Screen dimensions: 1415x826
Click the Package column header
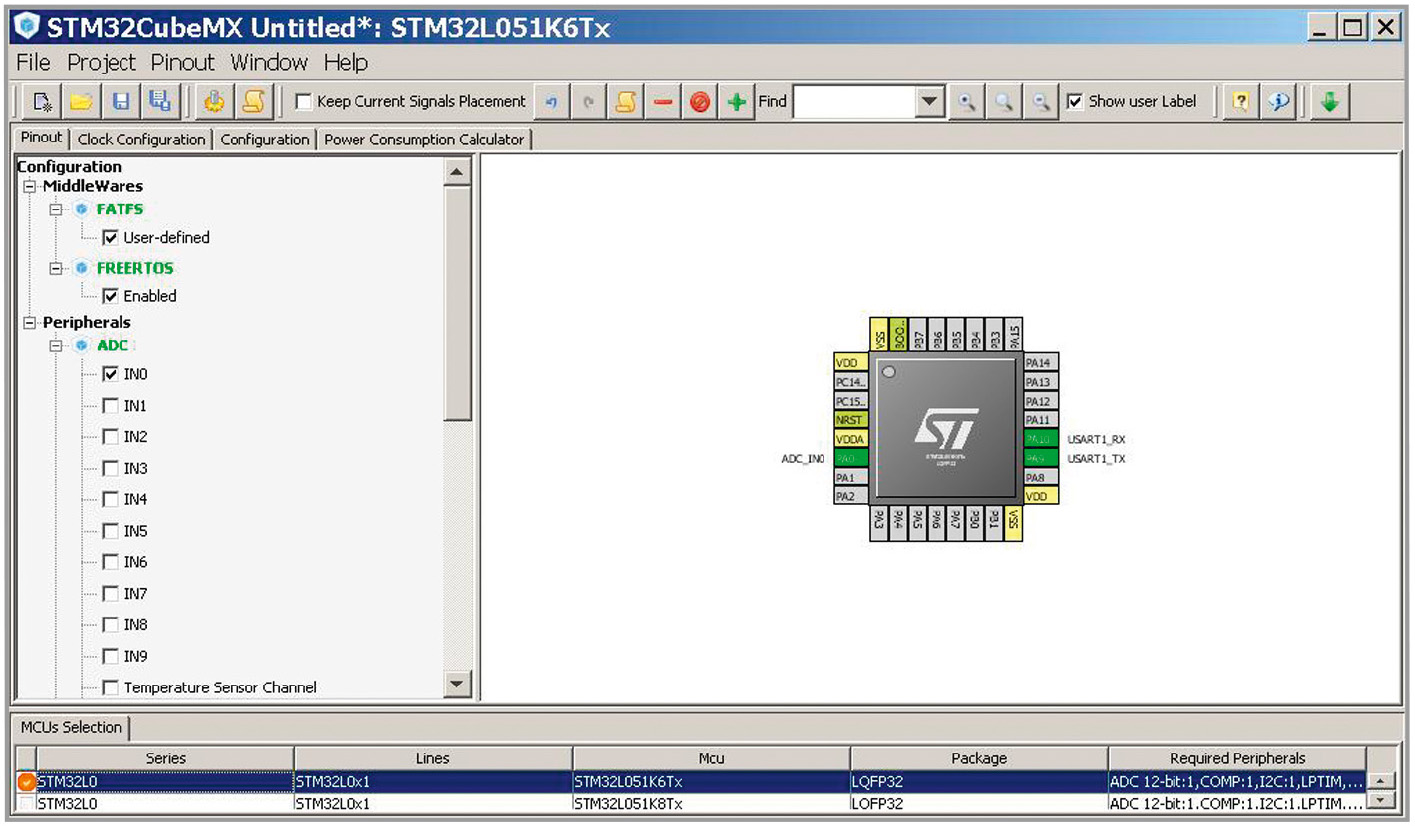pyautogui.click(x=979, y=758)
